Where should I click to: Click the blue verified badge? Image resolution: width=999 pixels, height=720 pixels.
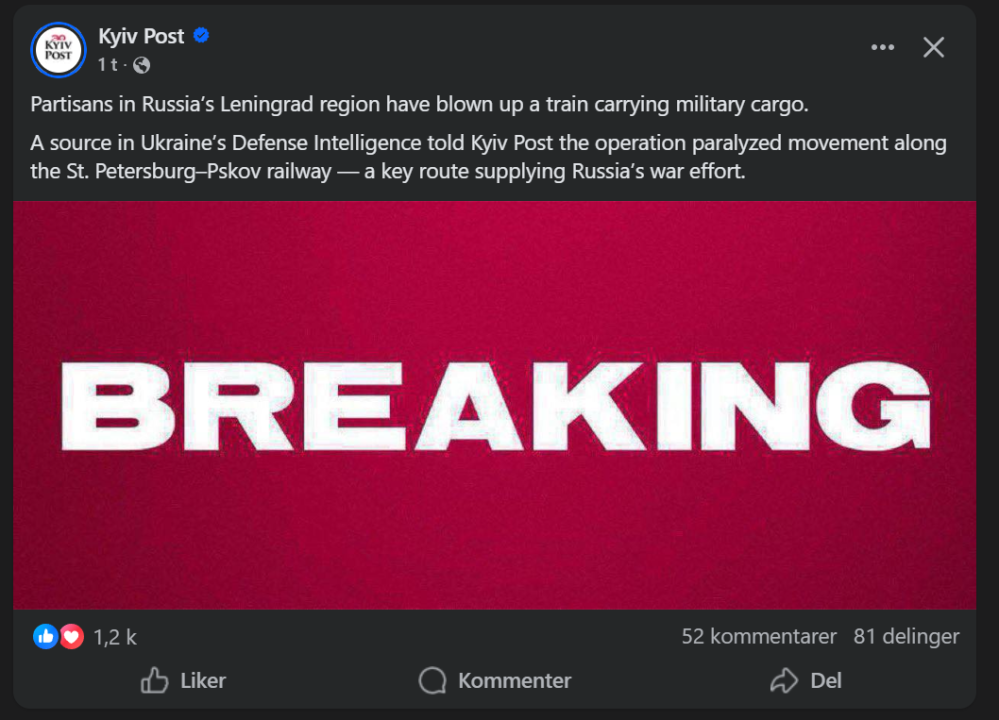[x=201, y=36]
